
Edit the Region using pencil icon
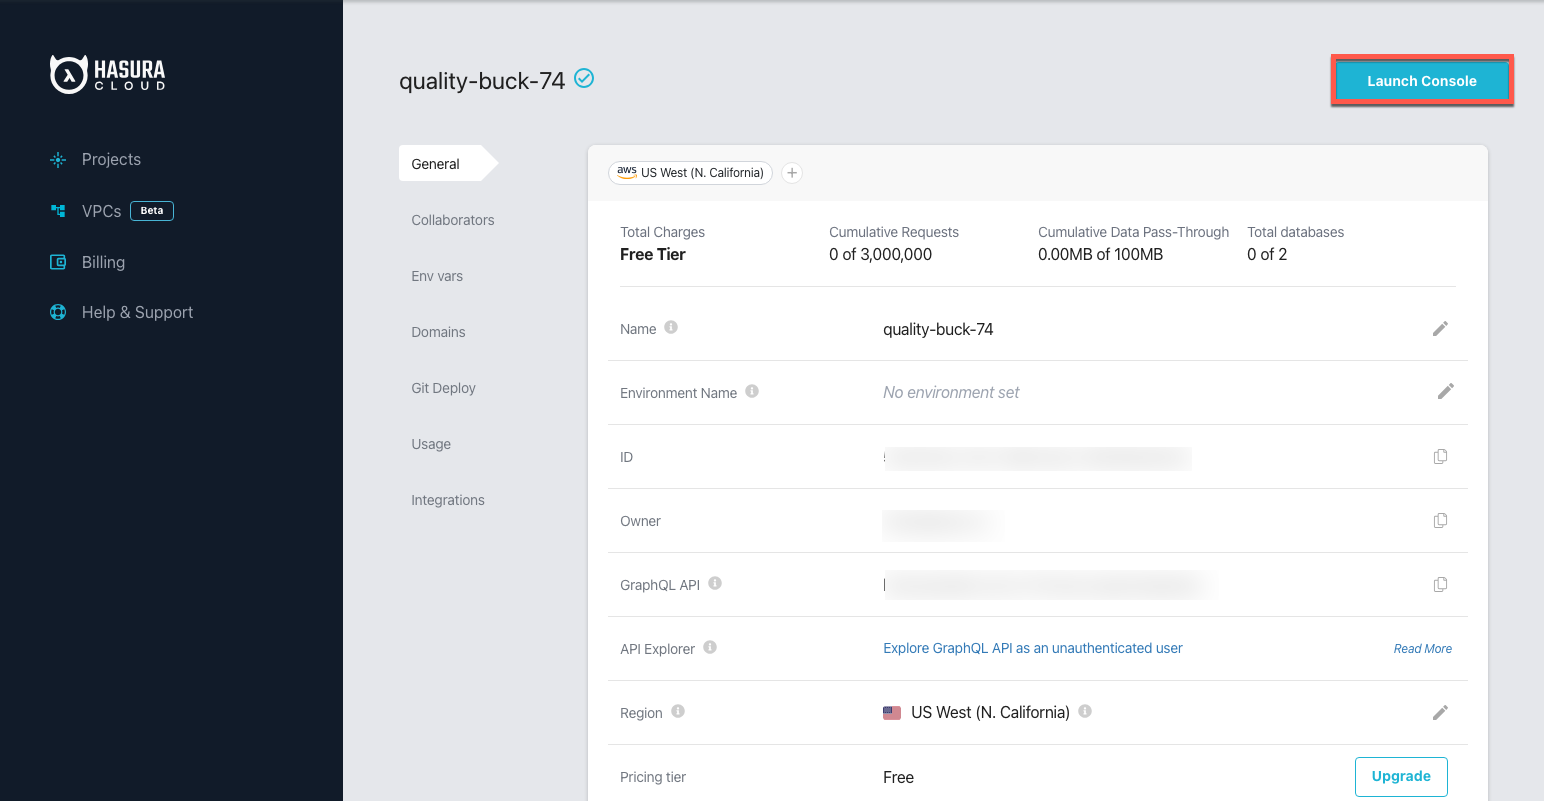[1440, 713]
